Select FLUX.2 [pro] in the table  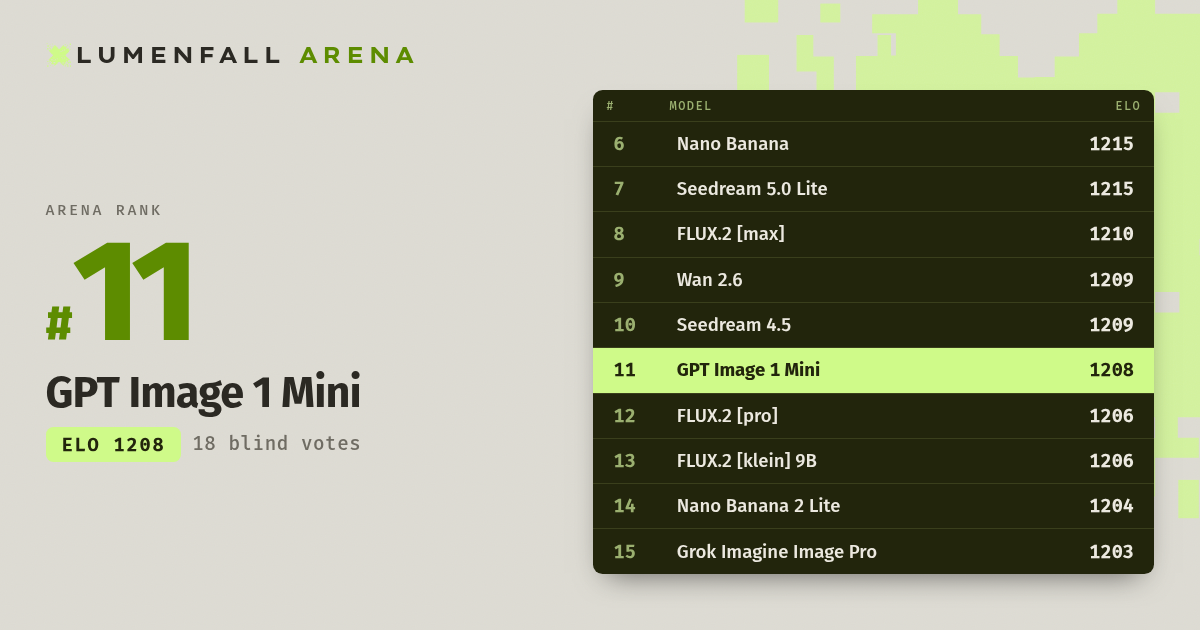(873, 416)
